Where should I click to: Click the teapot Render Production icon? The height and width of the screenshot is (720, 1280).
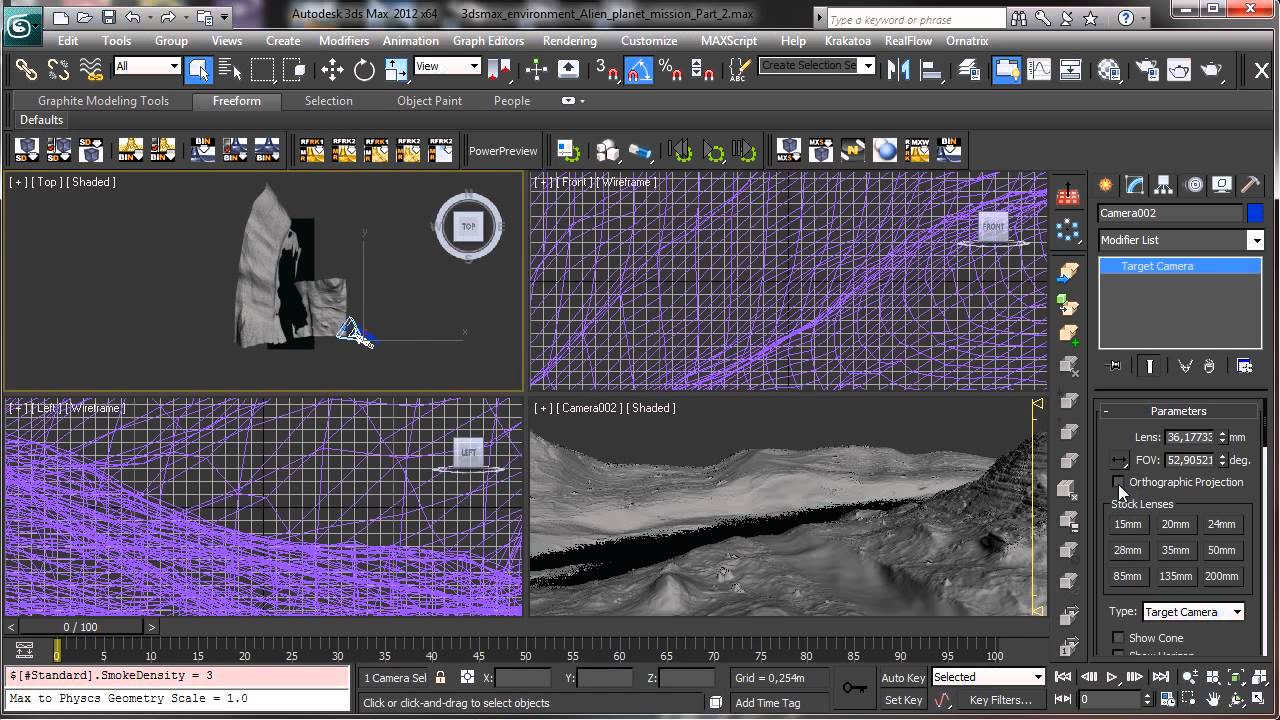coord(1212,69)
